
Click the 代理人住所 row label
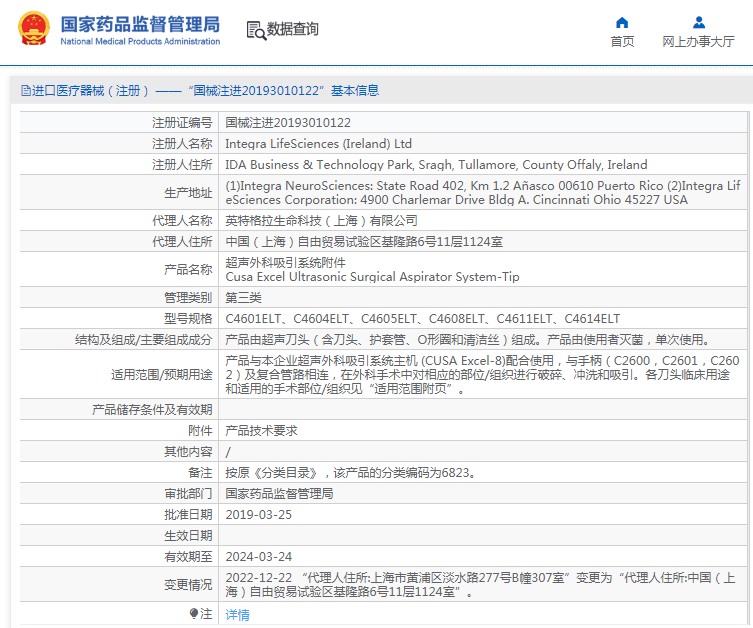[x=182, y=242]
